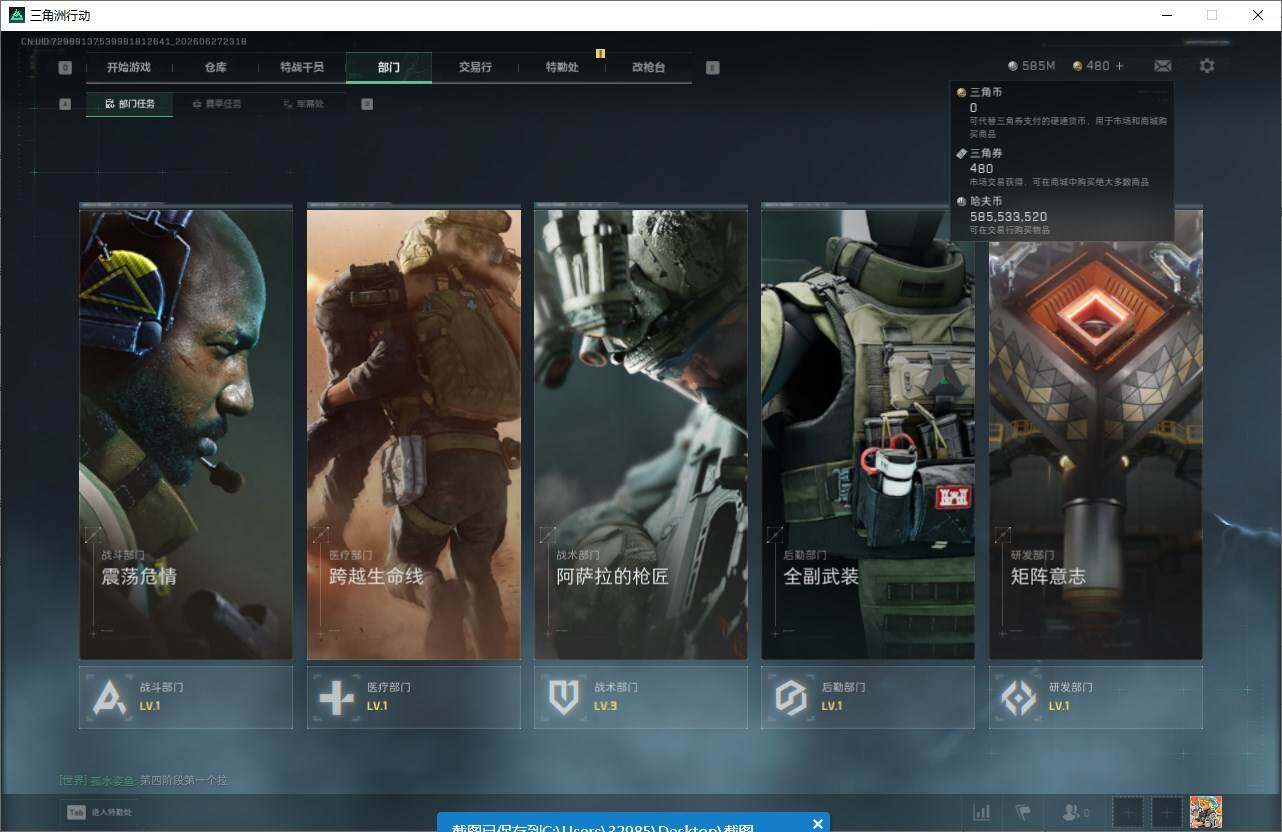Select the 部门 tab
The height and width of the screenshot is (832, 1282).
pos(389,67)
